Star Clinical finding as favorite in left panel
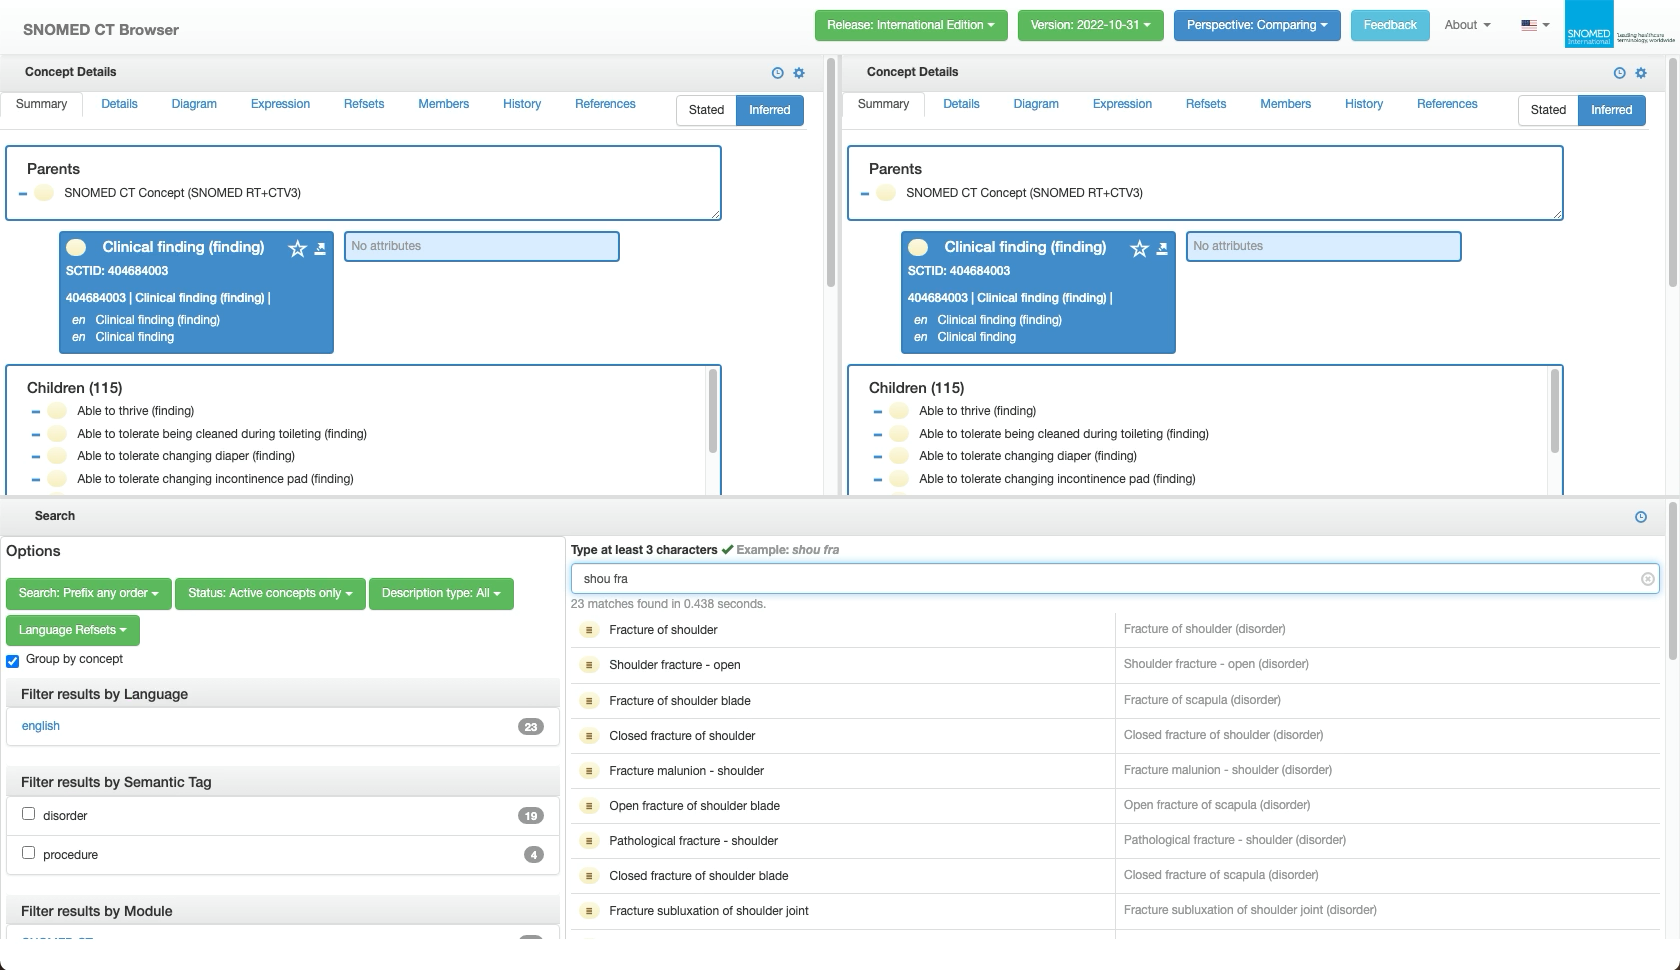Image resolution: width=1680 pixels, height=970 pixels. coord(297,249)
